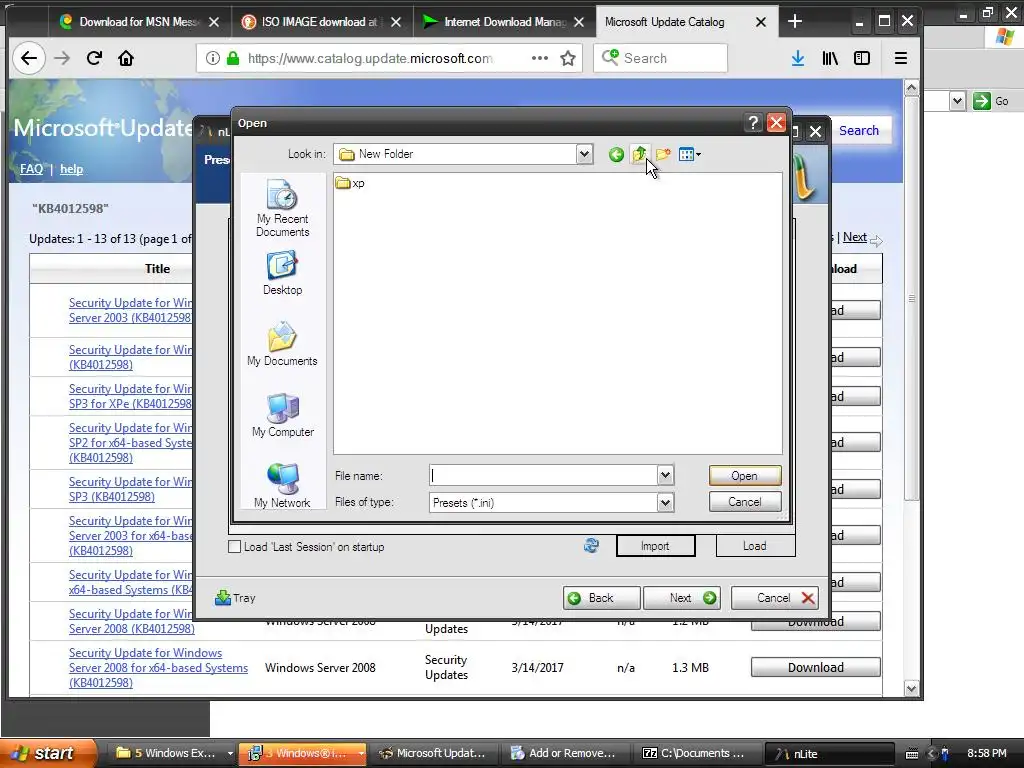Go to Next page of catalog results
The image size is (1024, 768).
click(854, 237)
